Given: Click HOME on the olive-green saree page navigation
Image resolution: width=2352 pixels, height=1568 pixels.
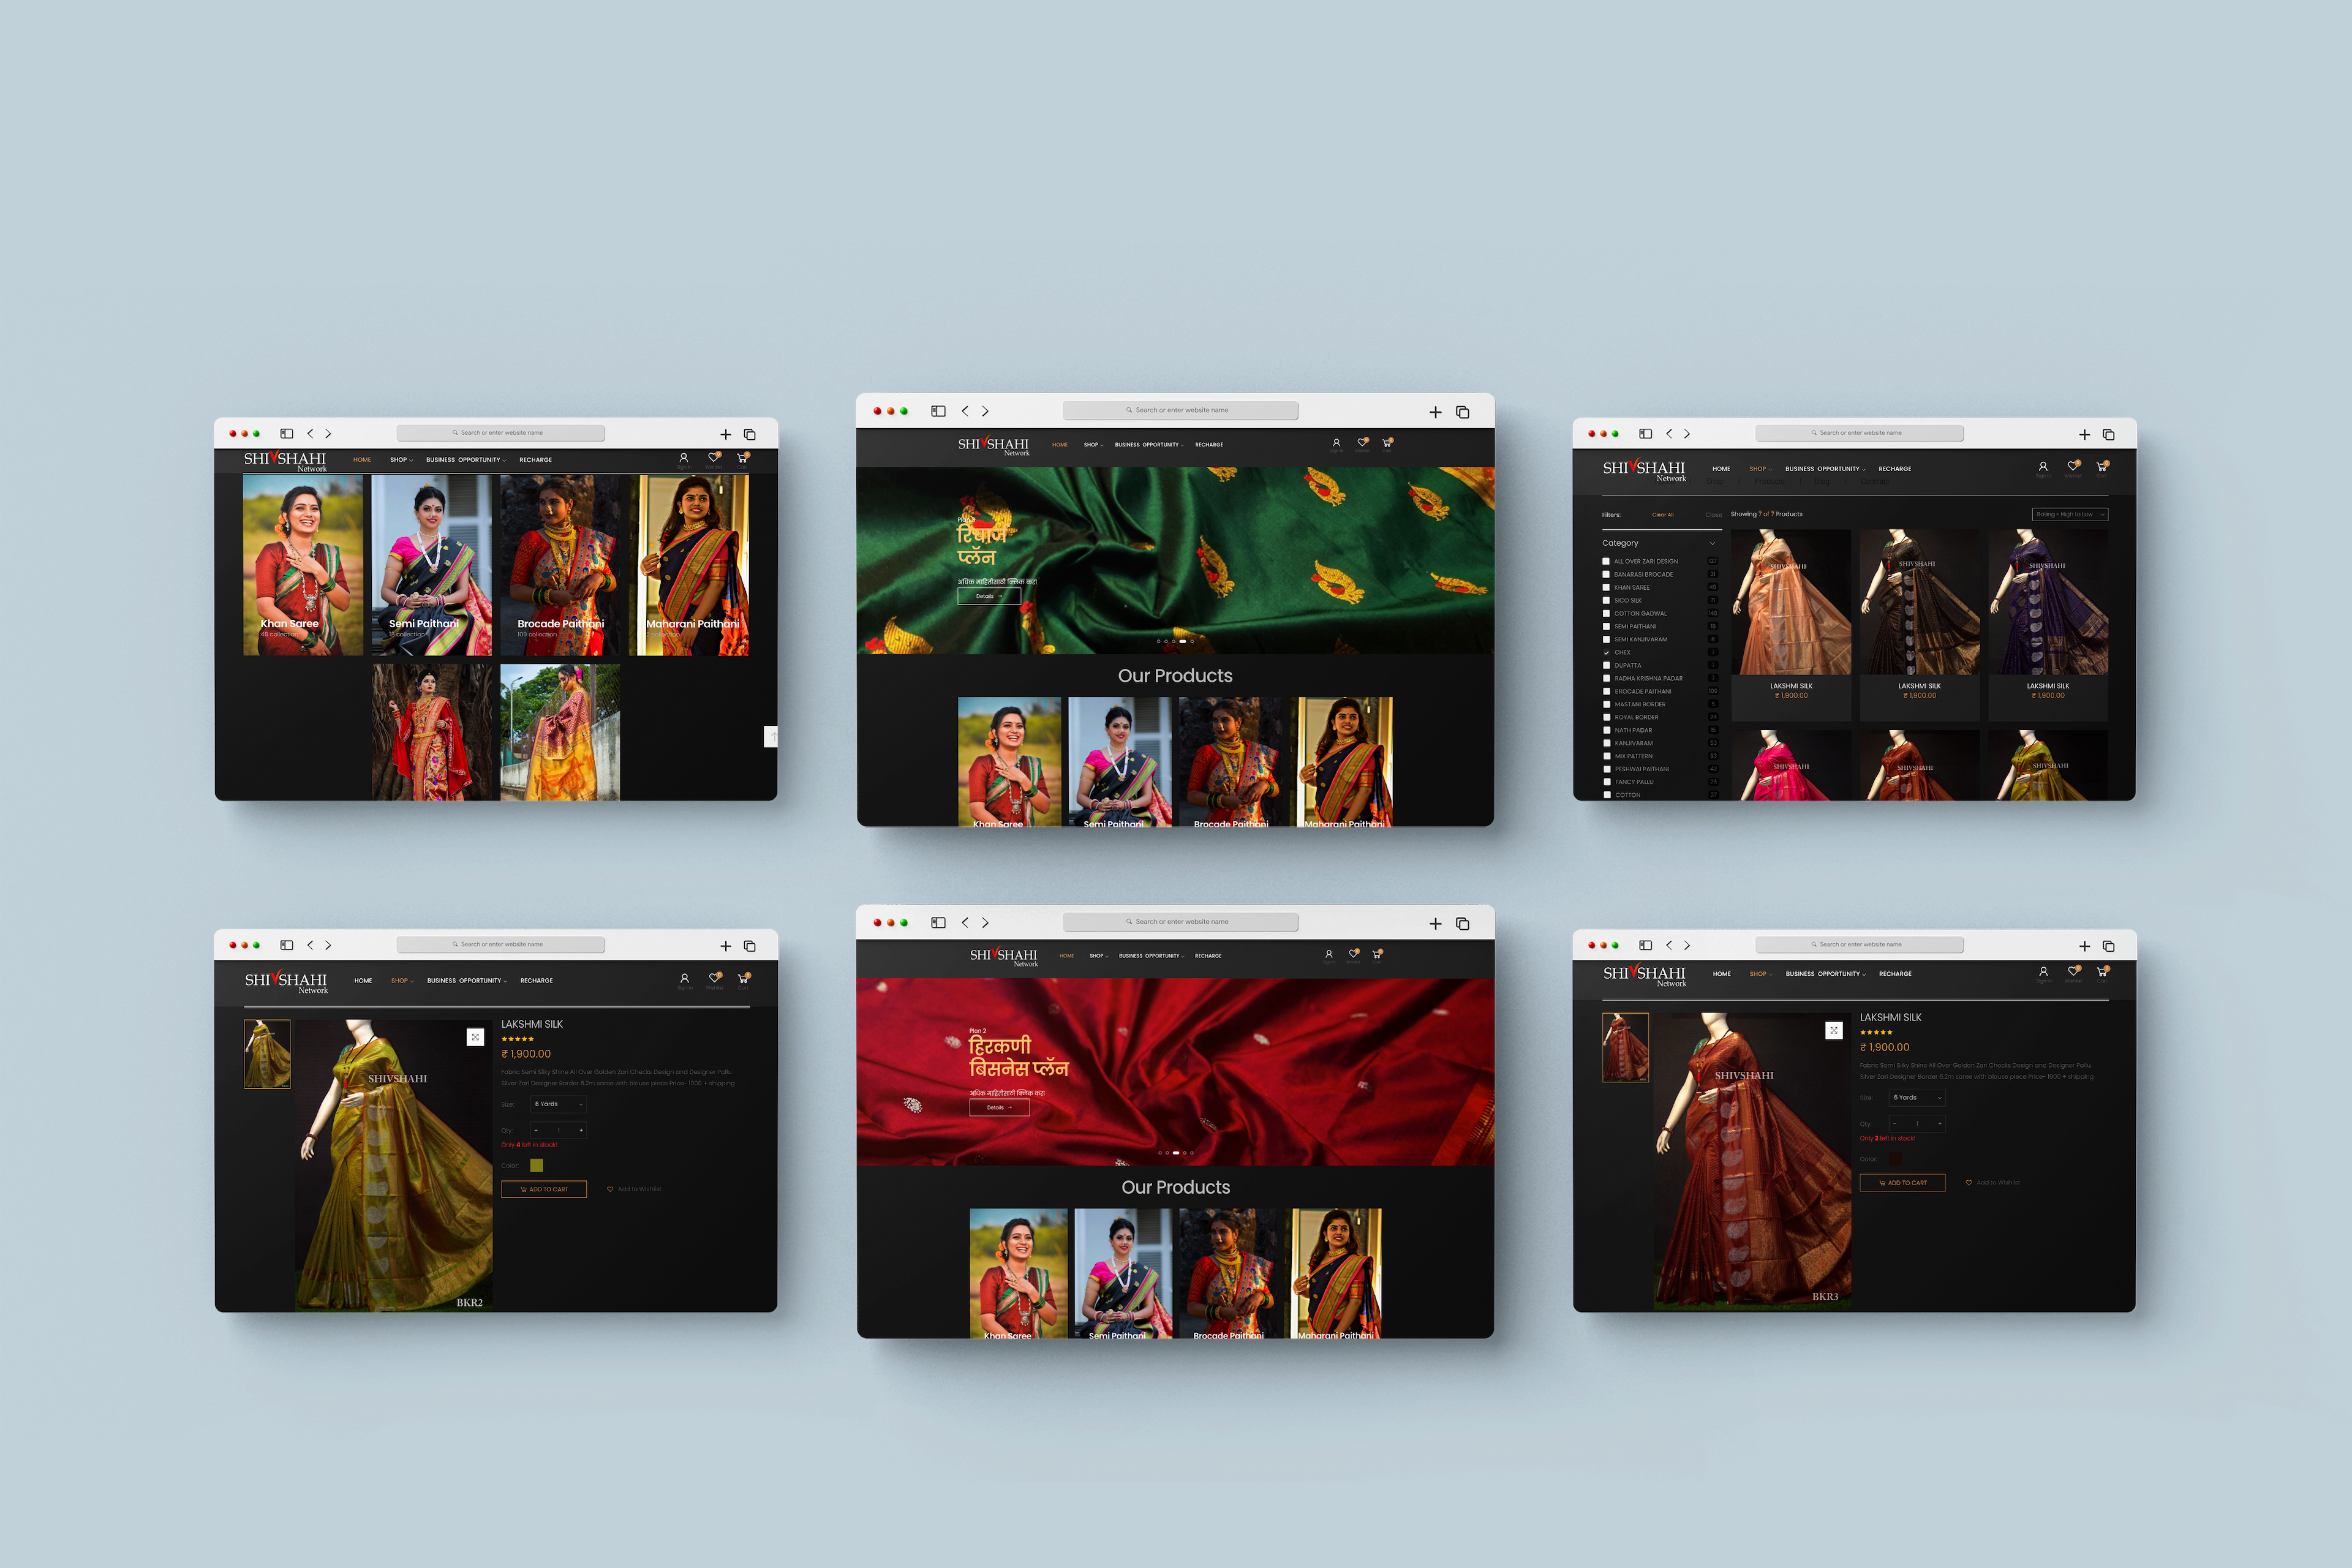Looking at the screenshot, I should 363,981.
